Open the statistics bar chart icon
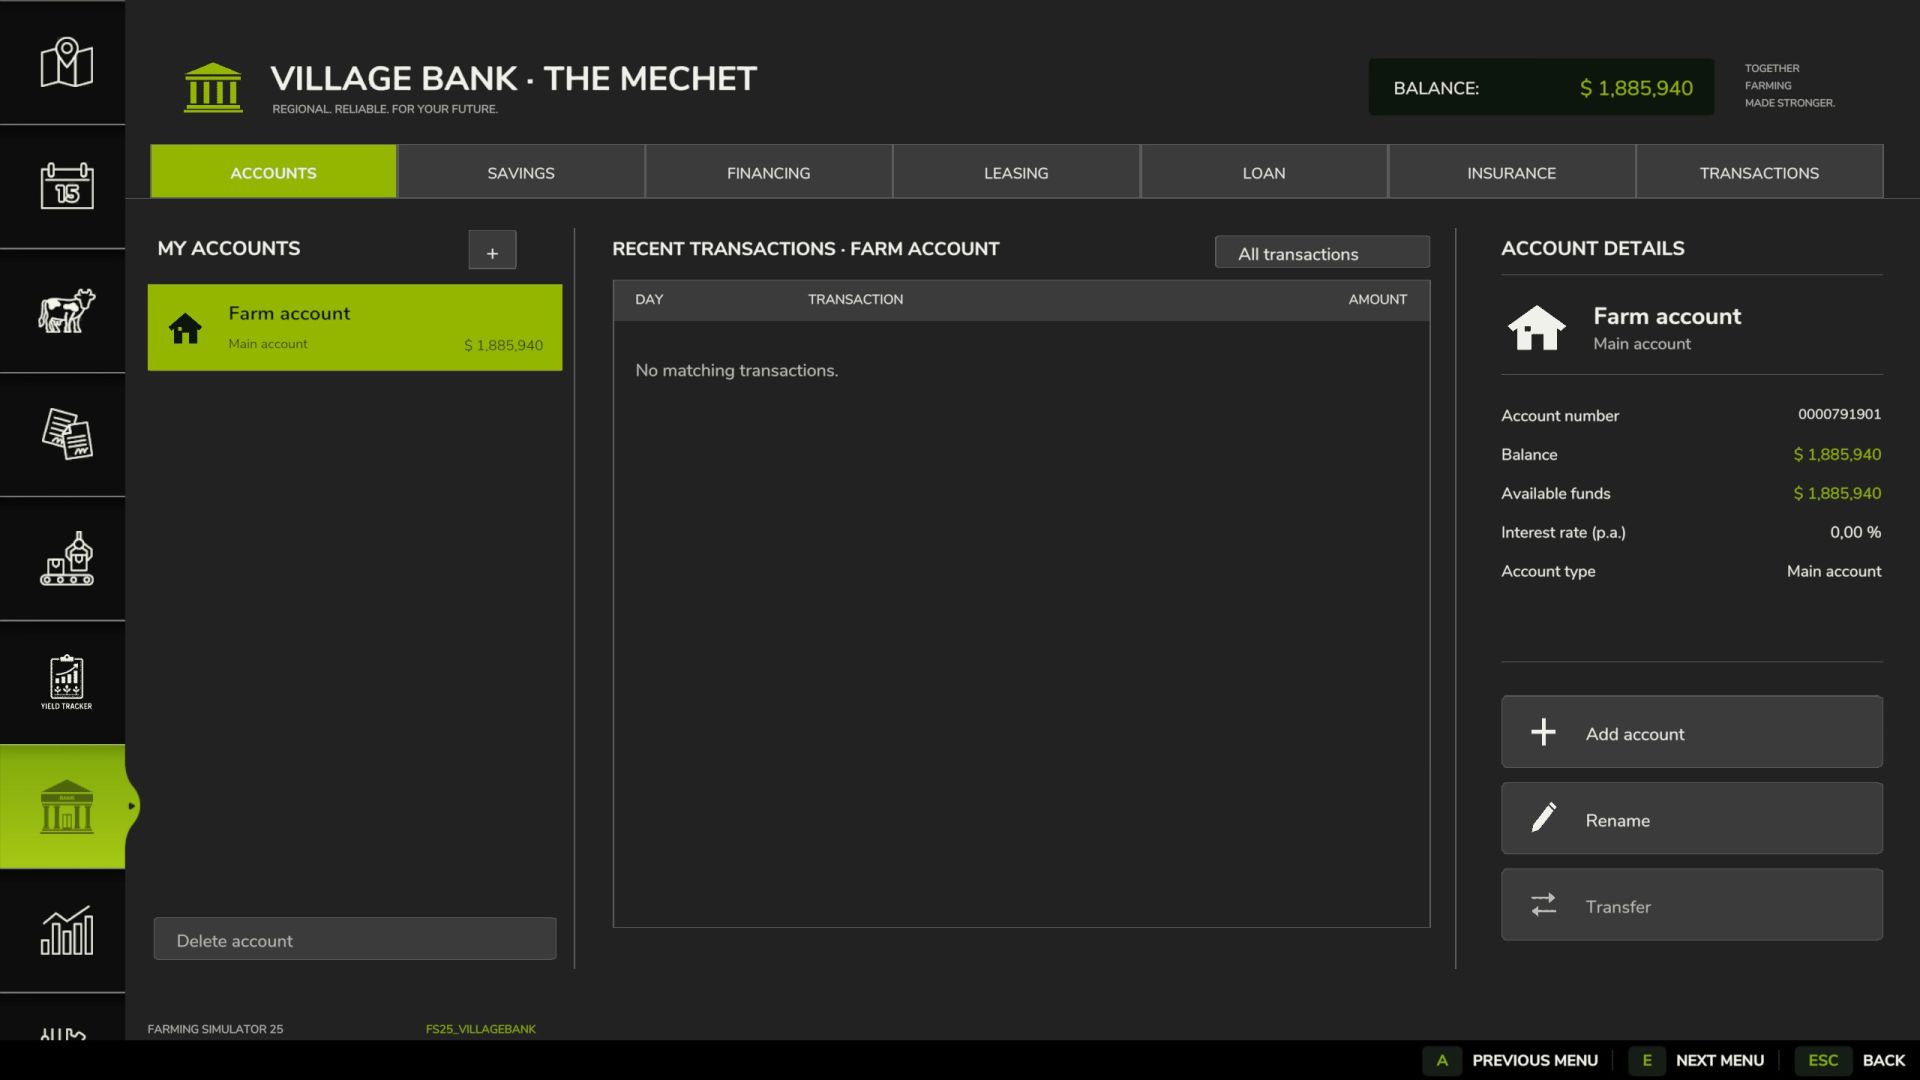1920x1080 pixels. coord(66,930)
